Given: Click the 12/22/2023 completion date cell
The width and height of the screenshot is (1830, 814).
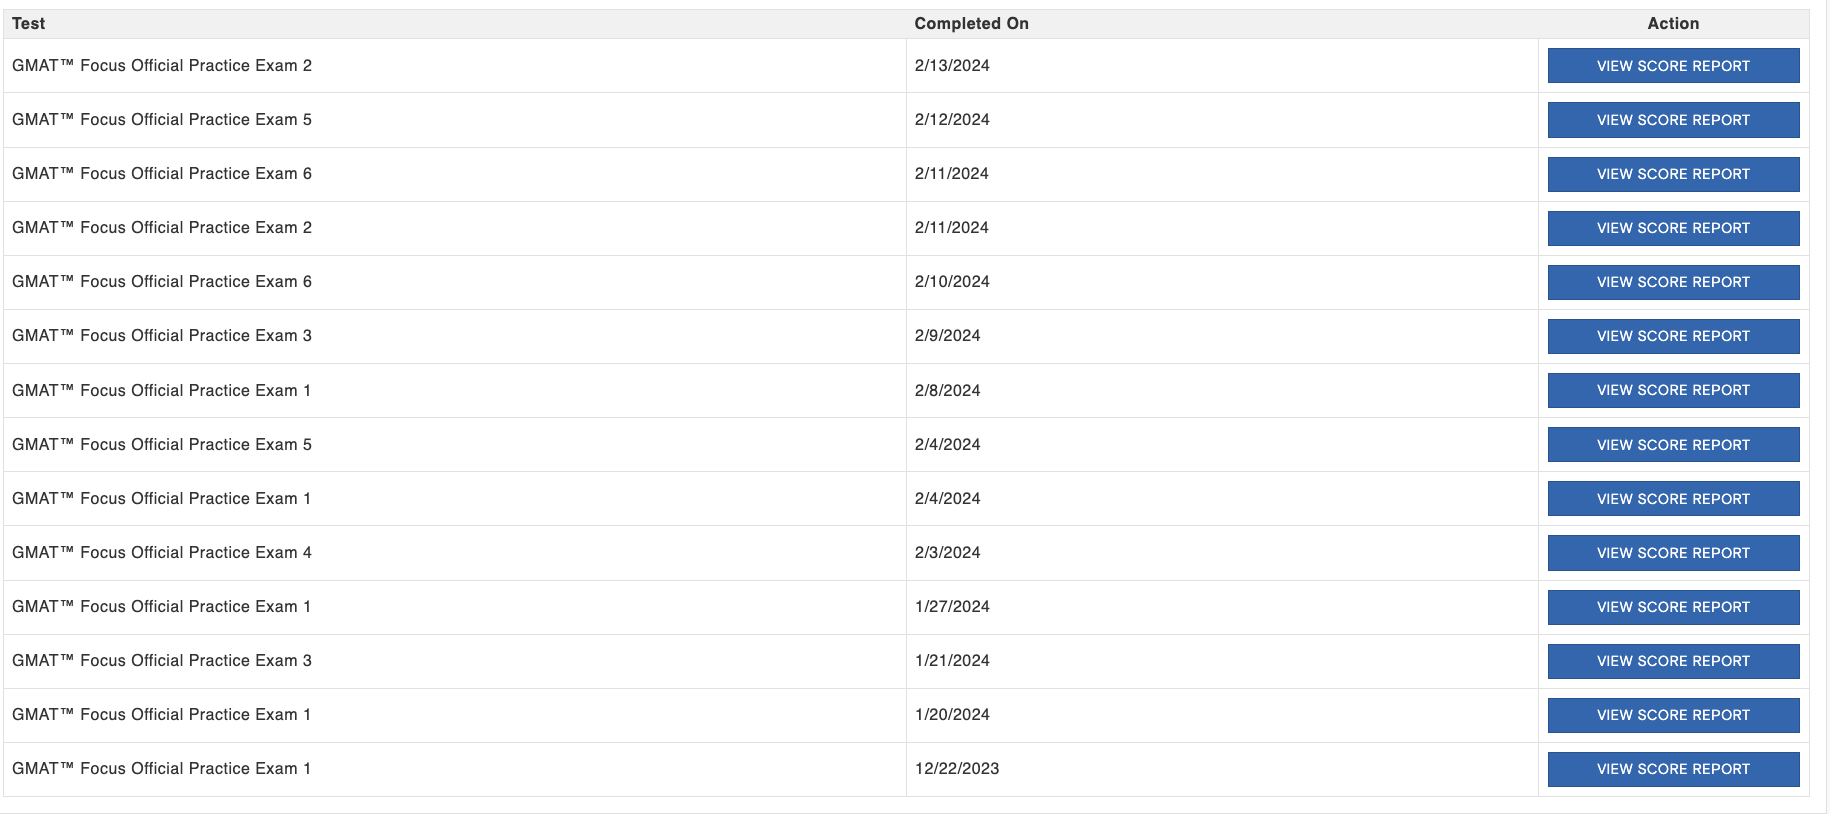Looking at the screenshot, I should [957, 768].
